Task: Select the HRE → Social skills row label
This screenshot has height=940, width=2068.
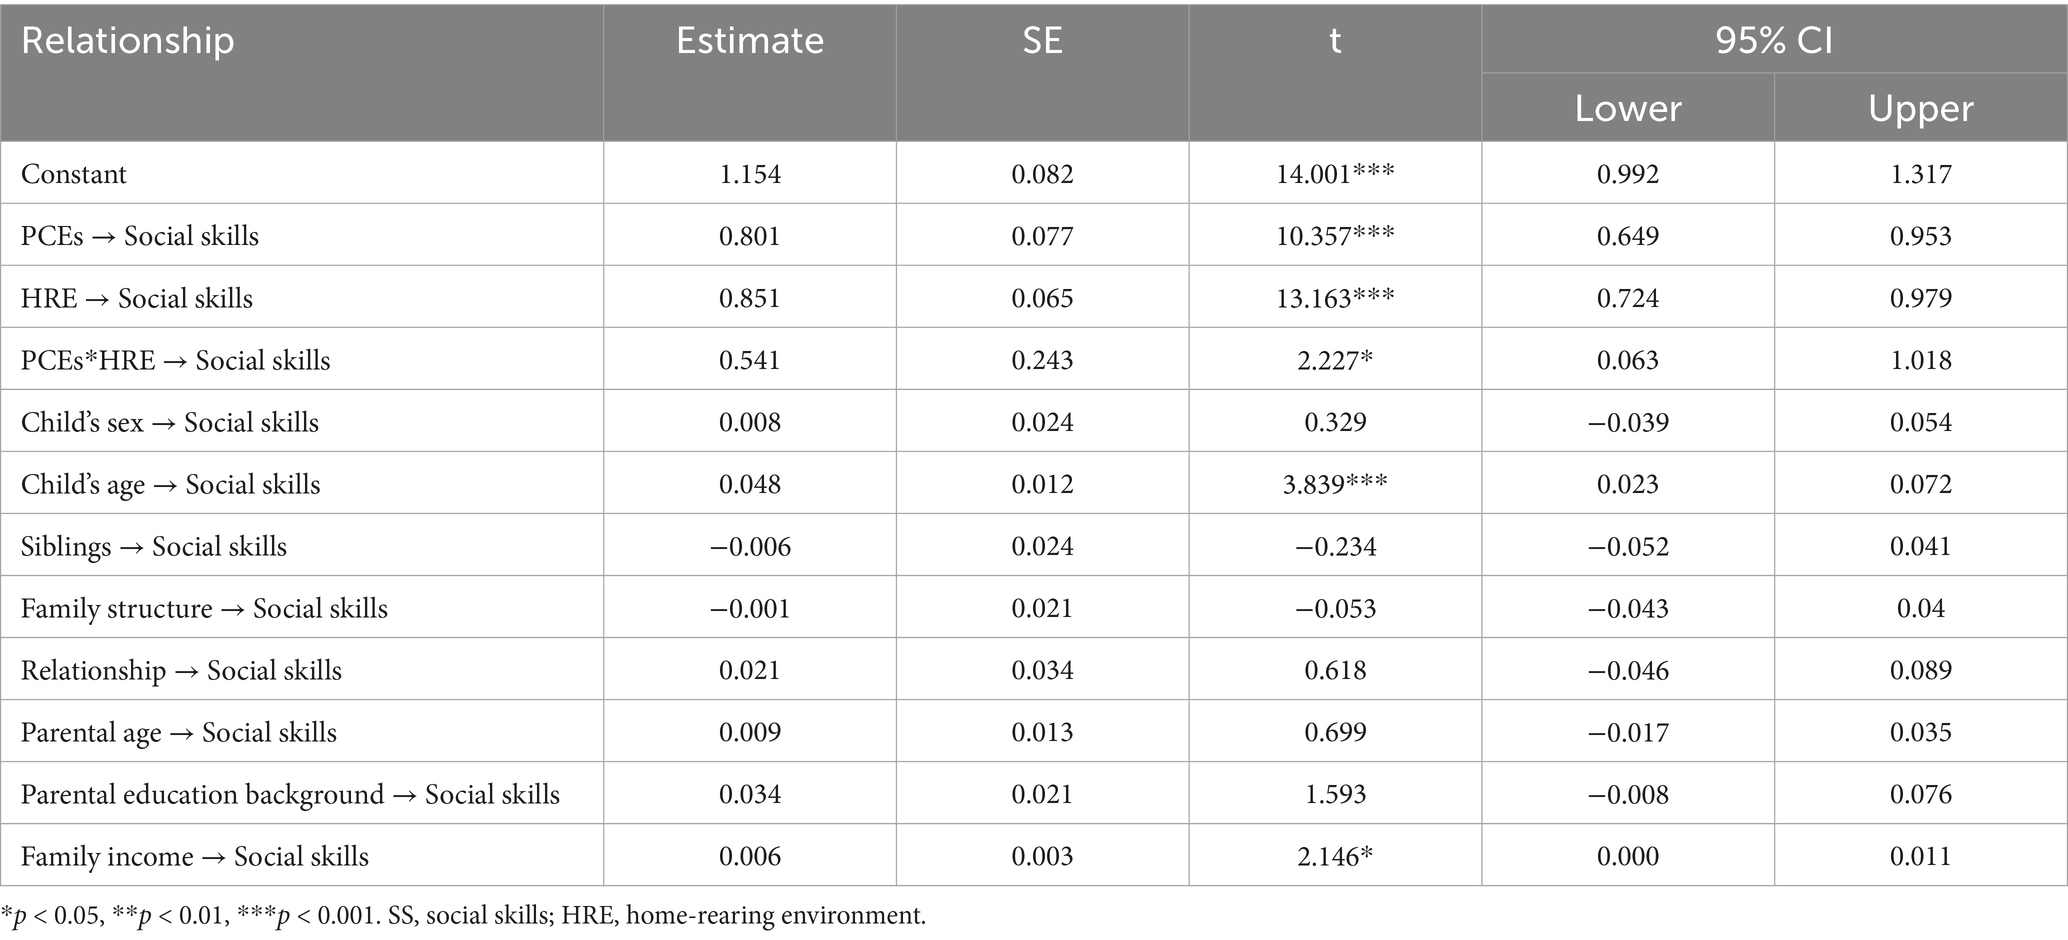Action: coord(137,298)
